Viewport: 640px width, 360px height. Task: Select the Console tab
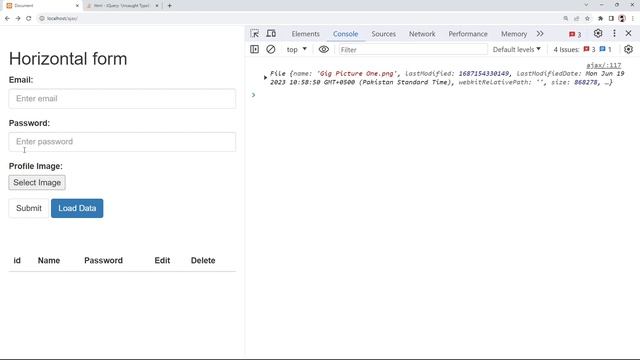coord(345,34)
